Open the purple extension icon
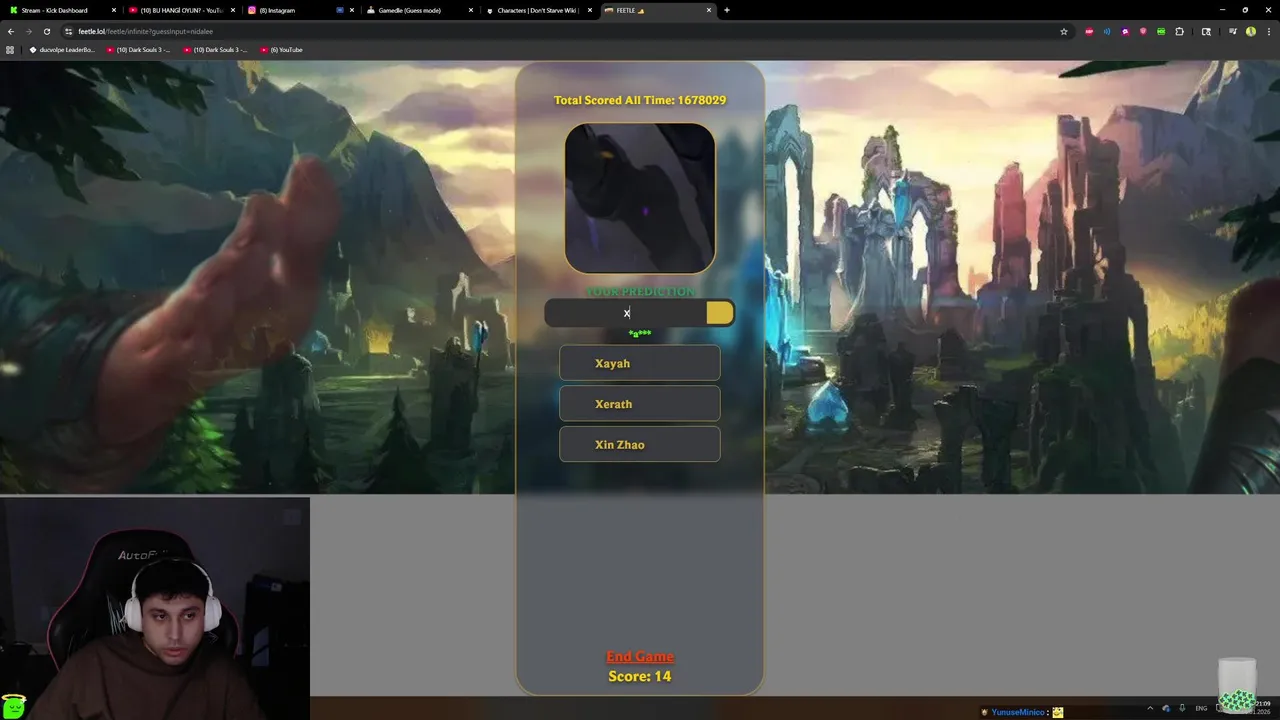Viewport: 1280px width, 720px height. coord(1125,31)
